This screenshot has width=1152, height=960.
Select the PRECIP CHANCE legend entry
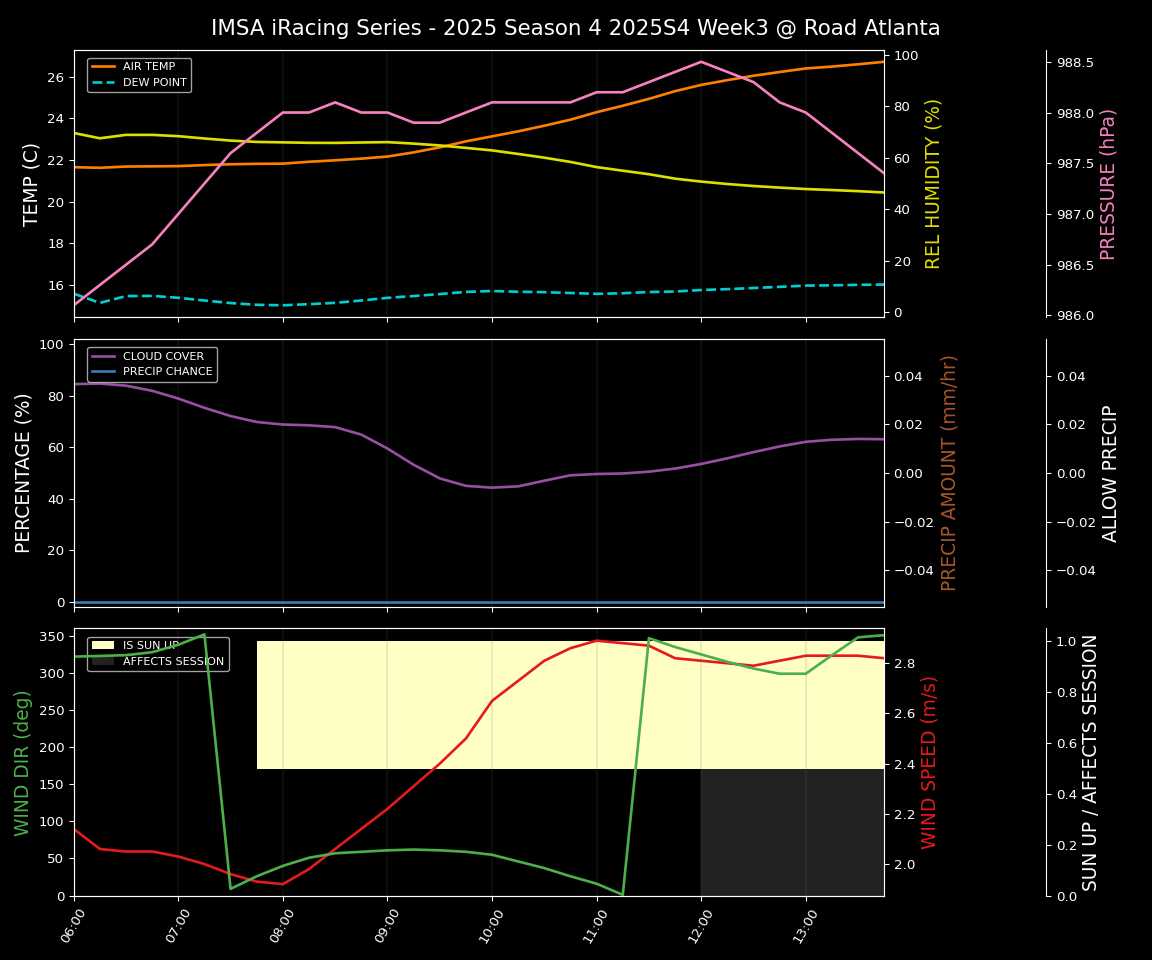pos(167,372)
